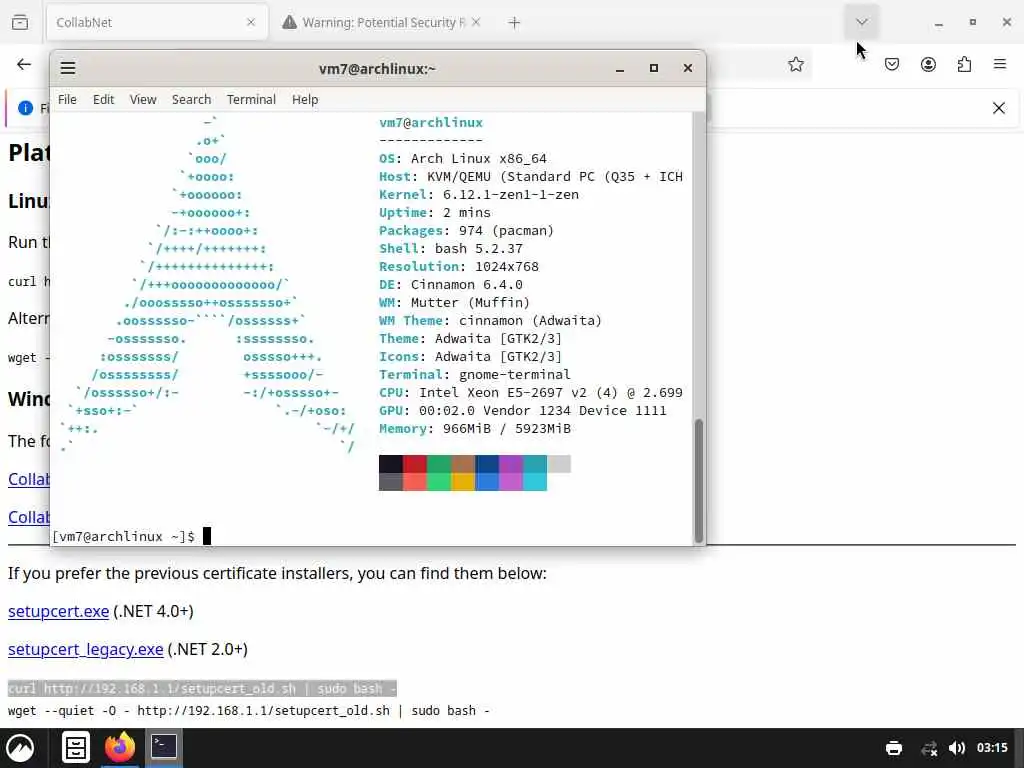Open the Cinnamon main menu
Screen dimensions: 1024x768
pos(20,748)
